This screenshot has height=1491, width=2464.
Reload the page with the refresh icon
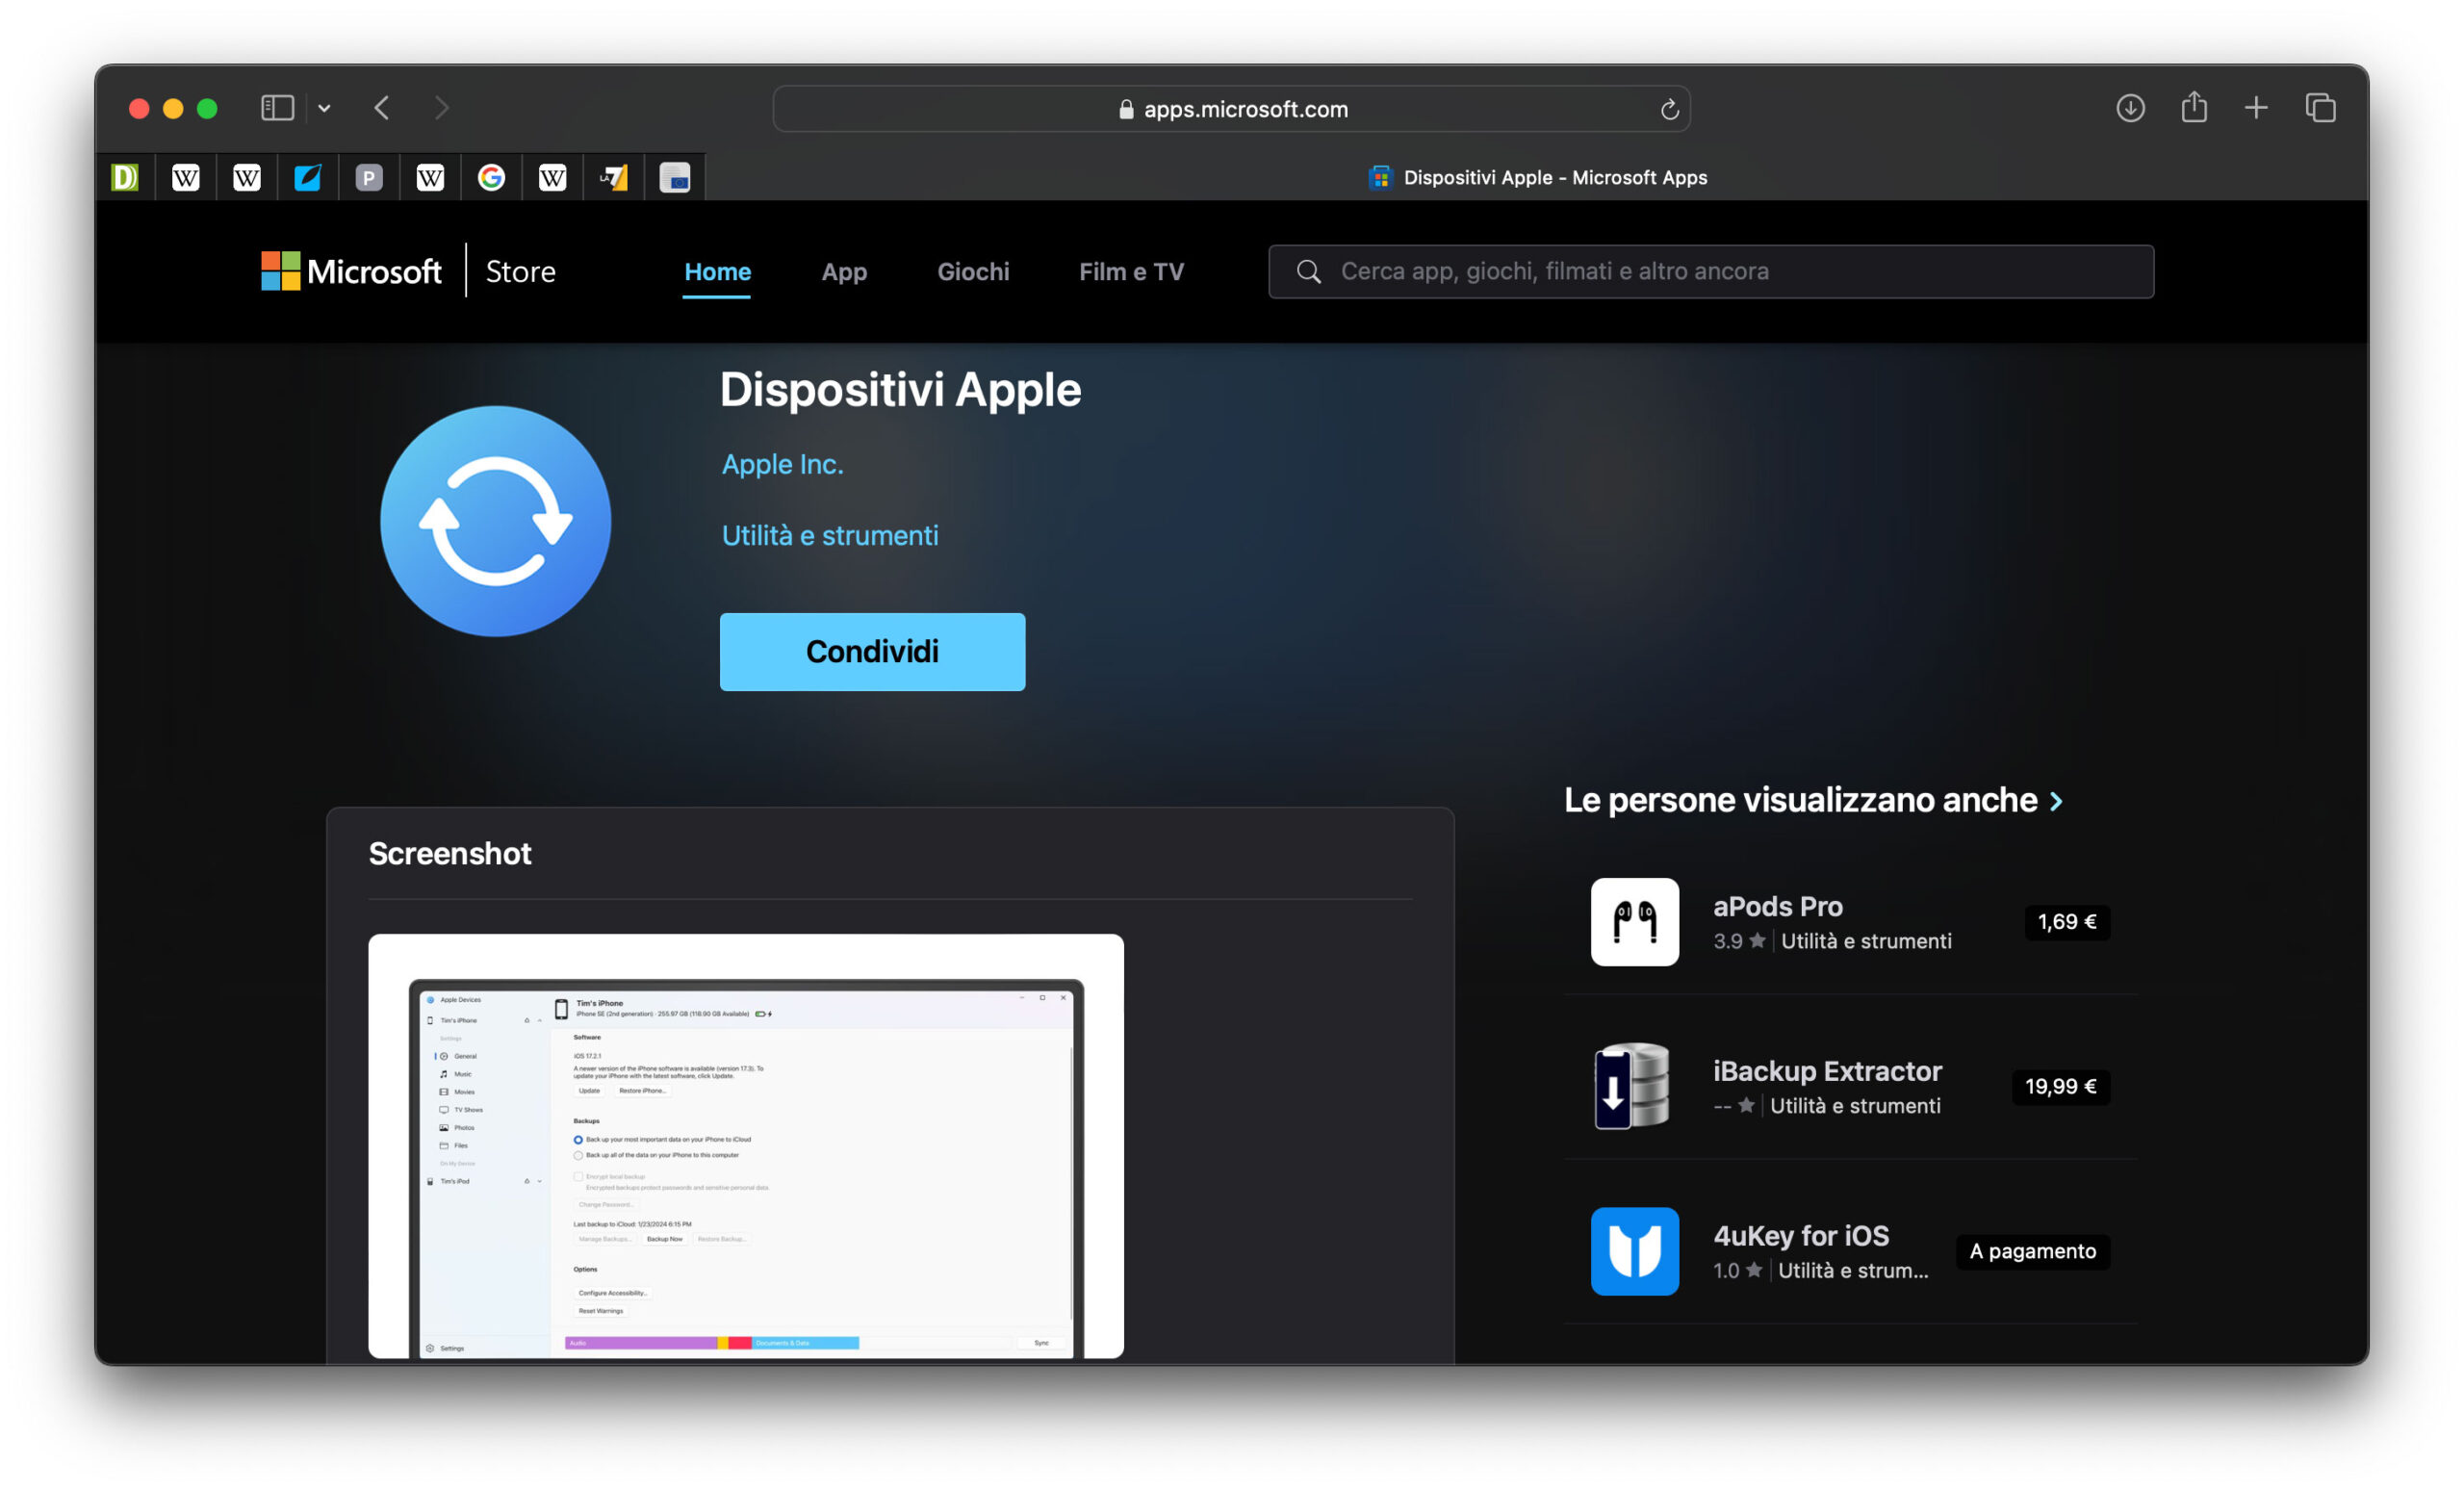(x=1669, y=109)
